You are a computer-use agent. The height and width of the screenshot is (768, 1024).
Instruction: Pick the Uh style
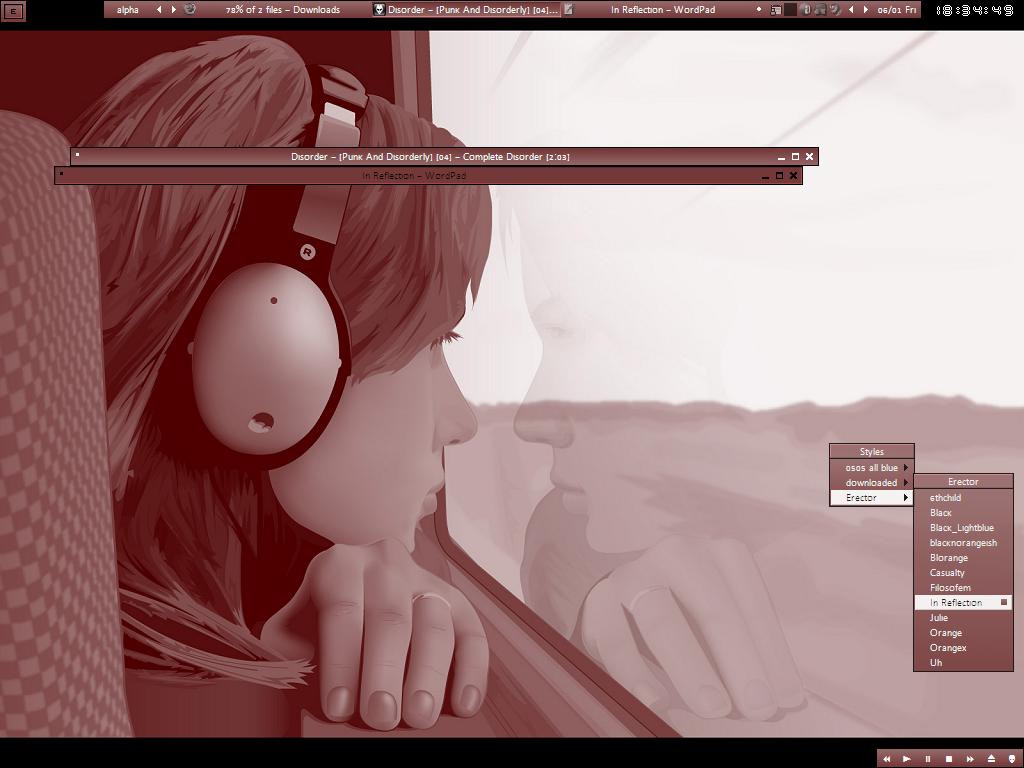point(963,663)
